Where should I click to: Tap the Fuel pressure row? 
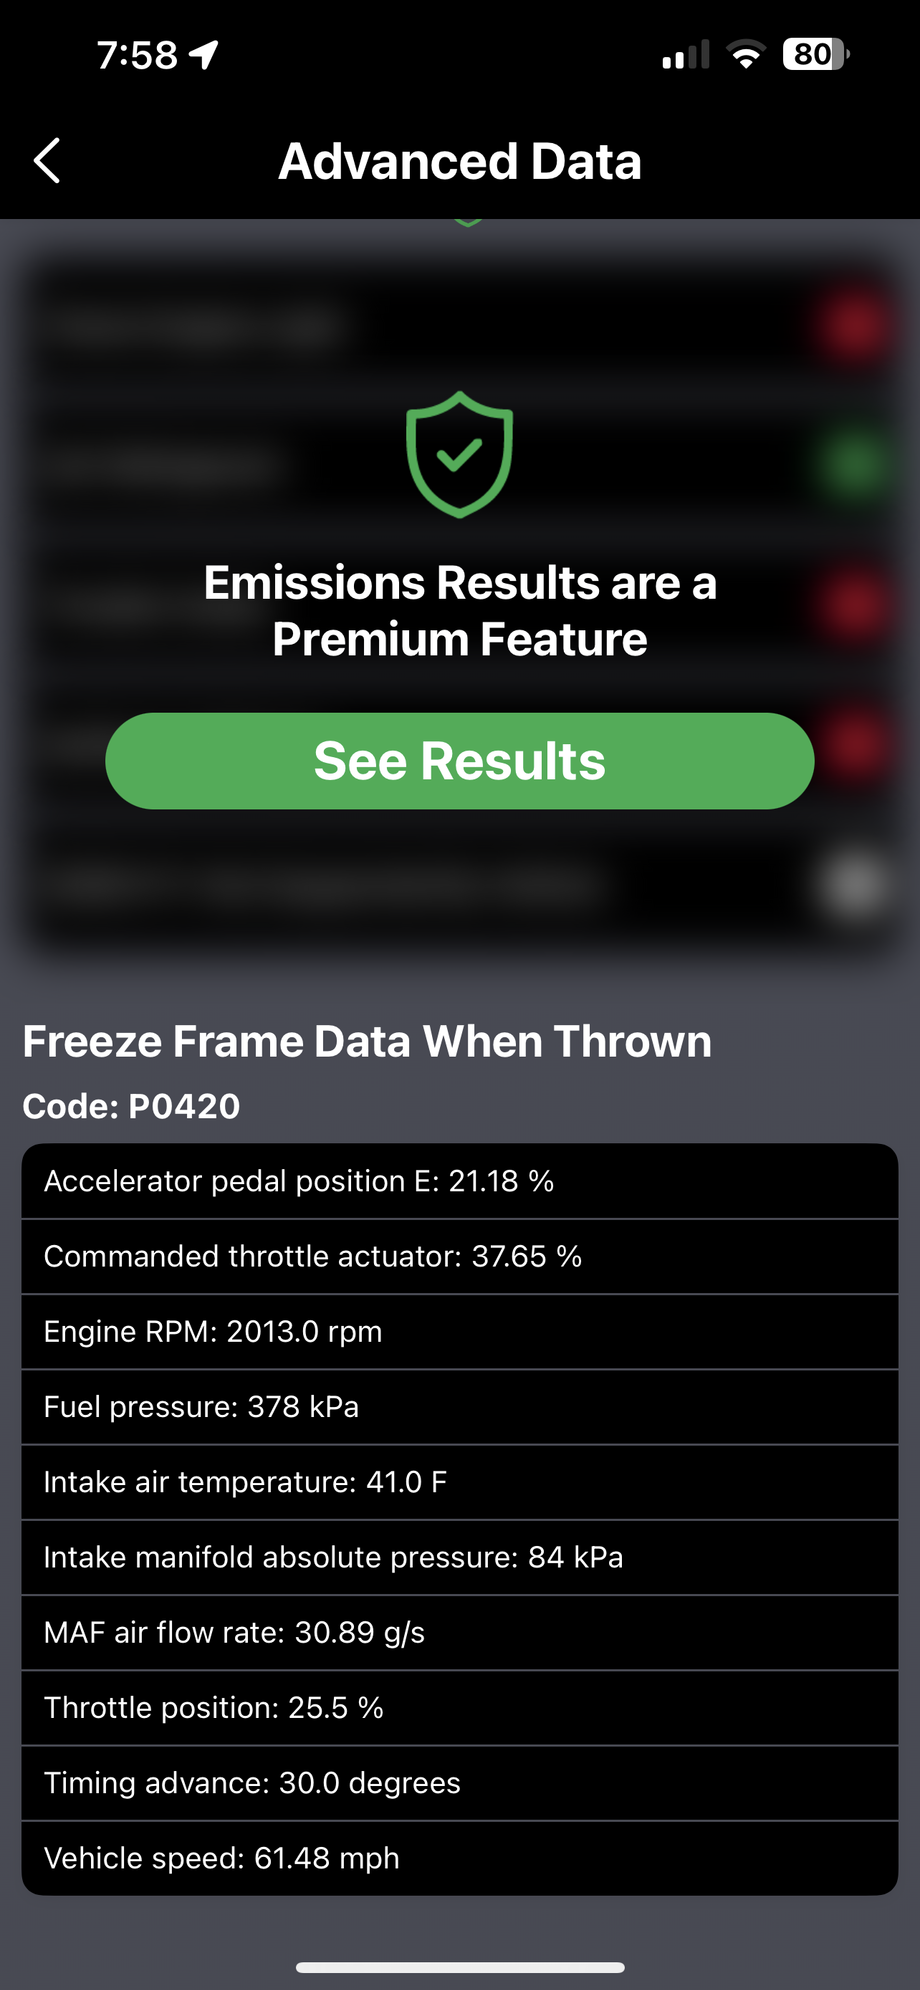[x=460, y=1407]
